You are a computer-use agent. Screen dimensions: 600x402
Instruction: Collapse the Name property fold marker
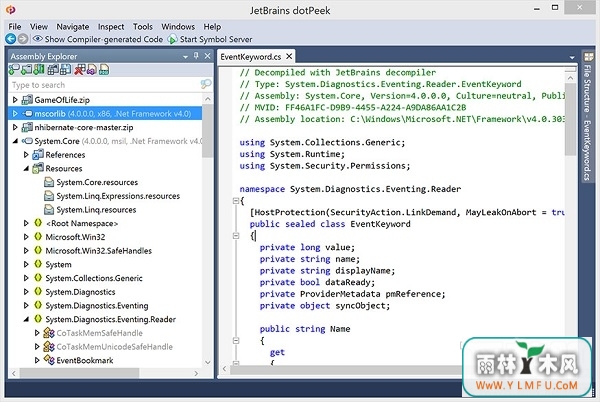[236, 340]
